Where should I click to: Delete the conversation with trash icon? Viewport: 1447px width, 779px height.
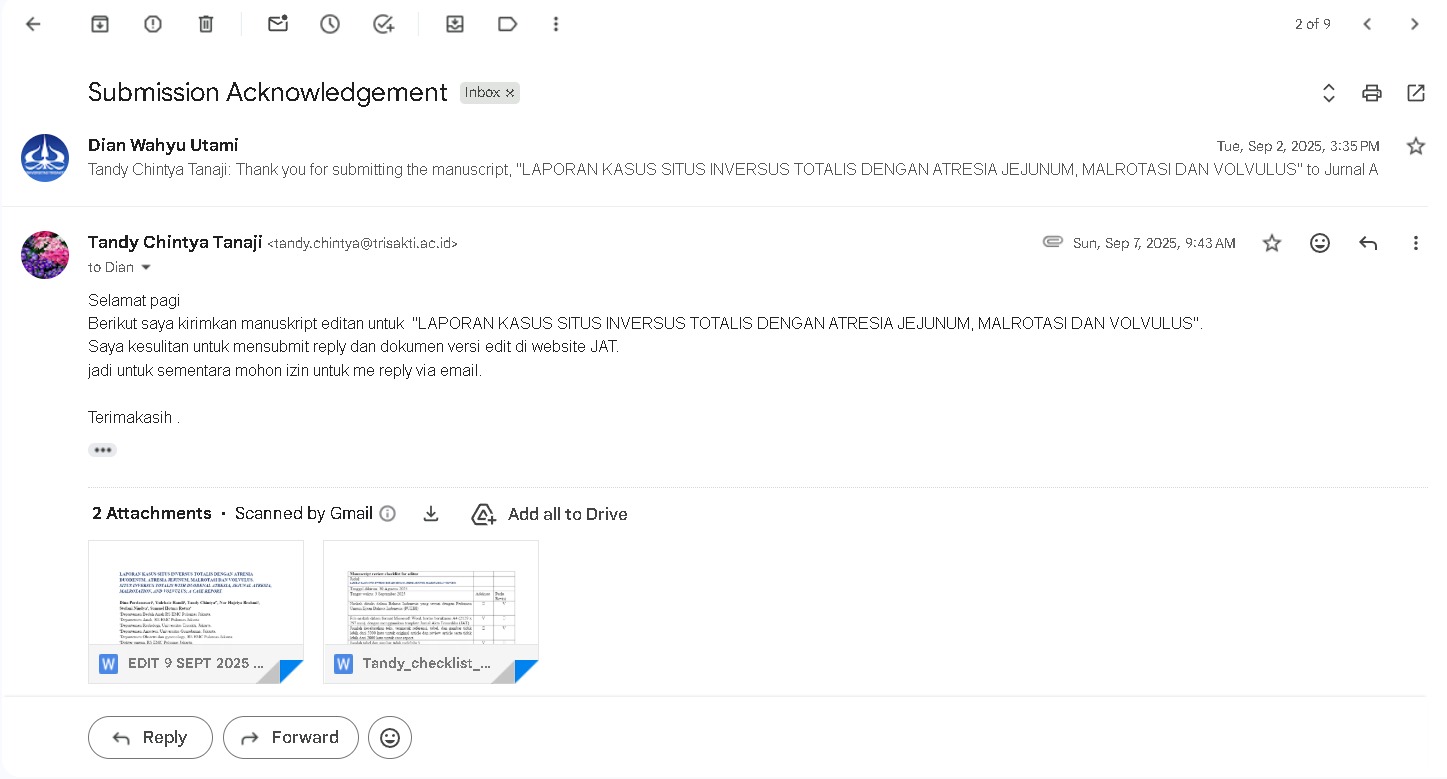pos(206,24)
